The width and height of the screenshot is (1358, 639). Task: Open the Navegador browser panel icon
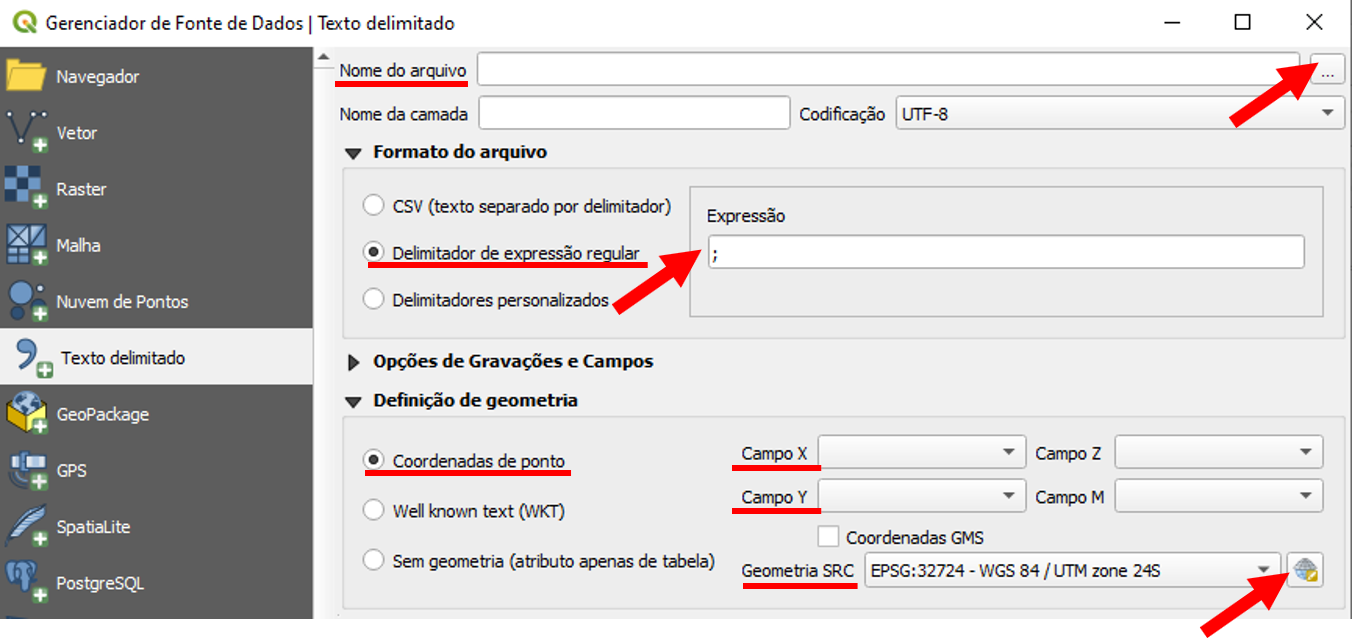coord(26,76)
